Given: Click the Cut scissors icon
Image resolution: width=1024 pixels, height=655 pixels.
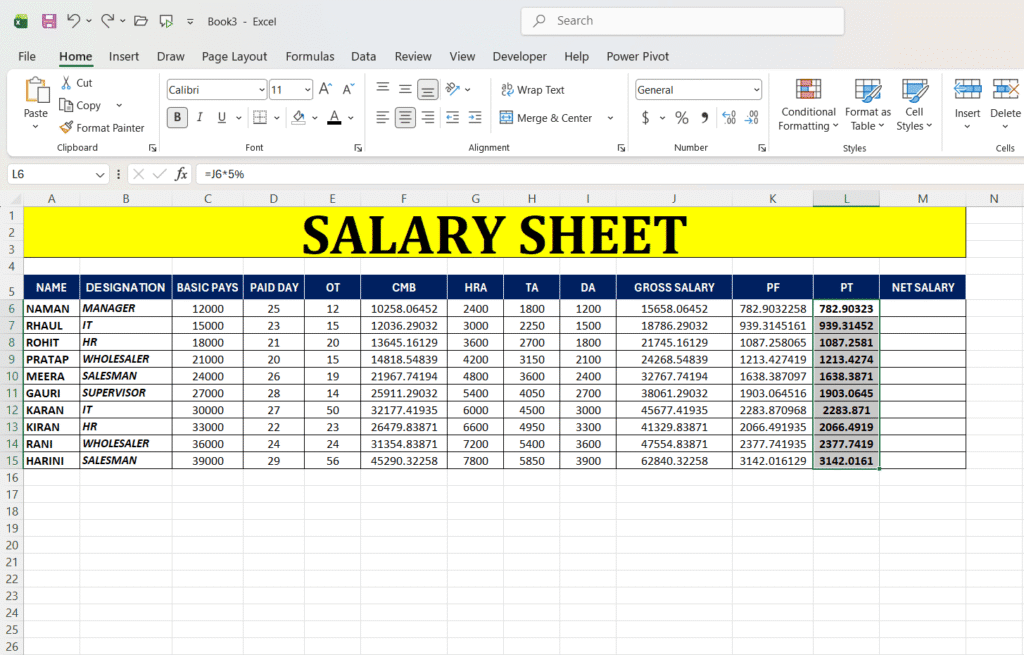Looking at the screenshot, I should point(66,82).
